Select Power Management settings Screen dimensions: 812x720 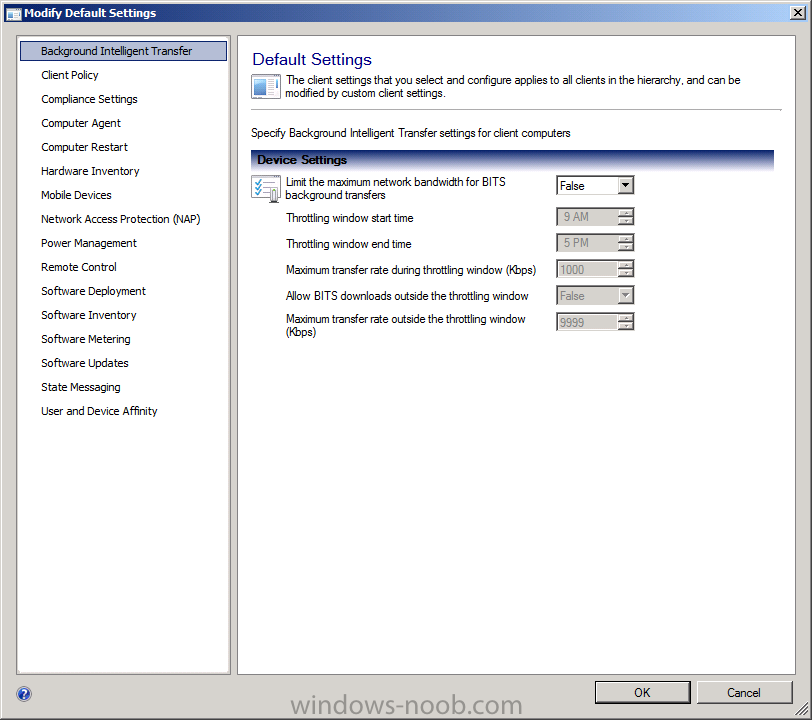[89, 243]
